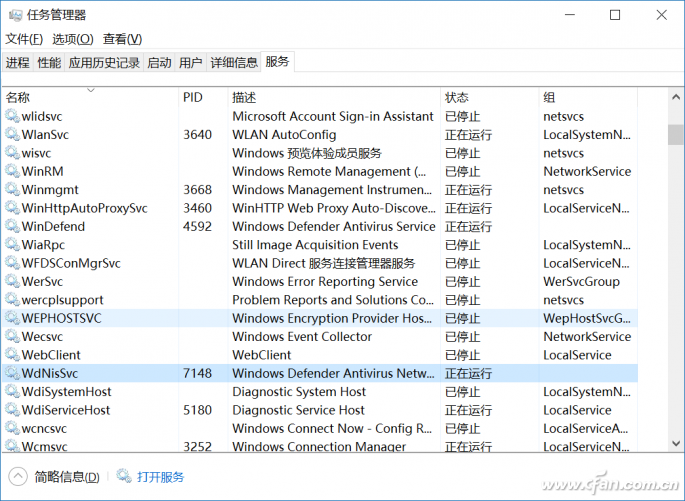The width and height of the screenshot is (685, 501).
Task: Click description Diagnostic System Host
Action: click(x=299, y=391)
